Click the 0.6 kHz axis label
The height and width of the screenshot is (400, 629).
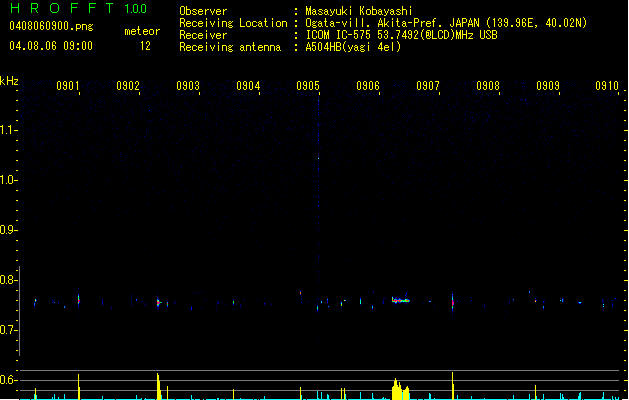(8, 380)
